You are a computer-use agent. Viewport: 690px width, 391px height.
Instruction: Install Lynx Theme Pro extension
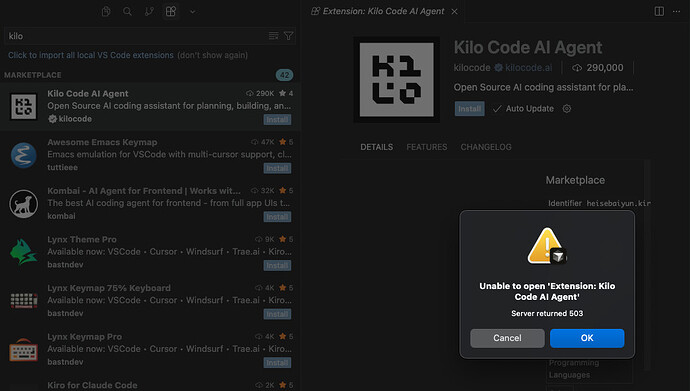click(x=277, y=265)
